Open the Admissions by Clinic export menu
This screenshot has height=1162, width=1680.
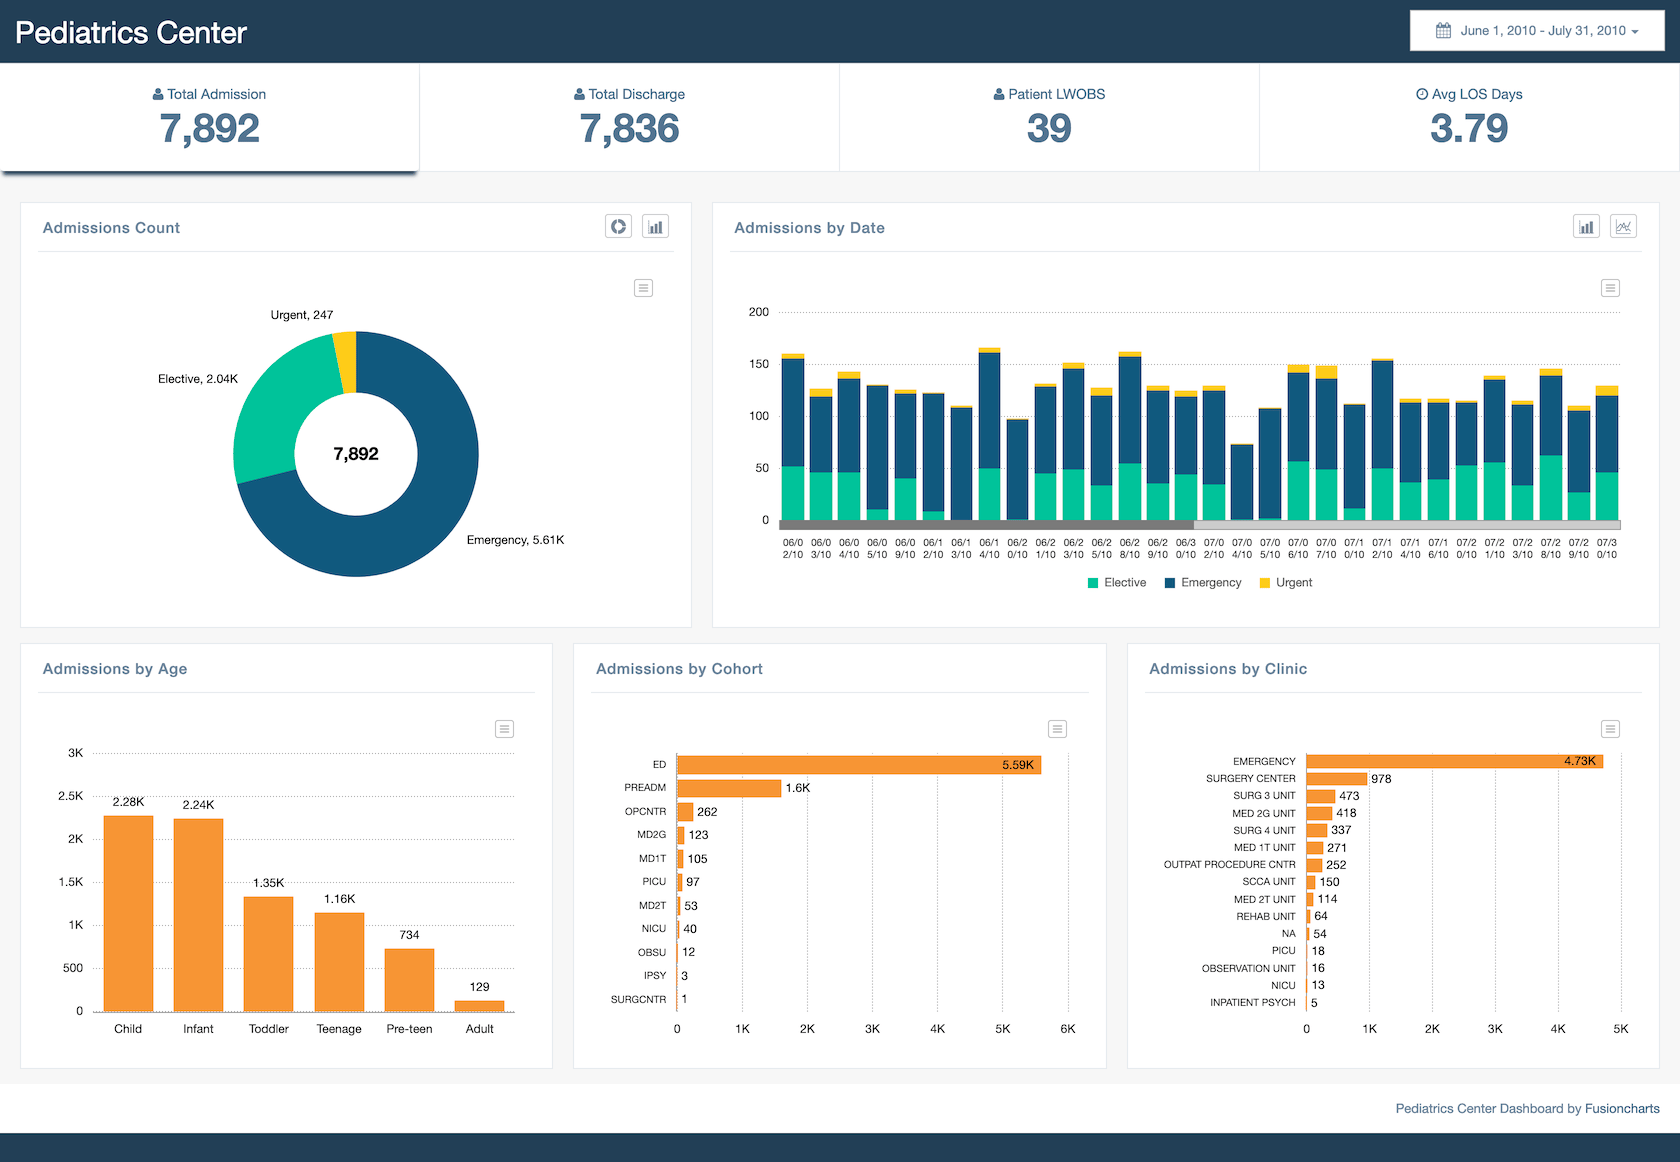[x=1610, y=729]
